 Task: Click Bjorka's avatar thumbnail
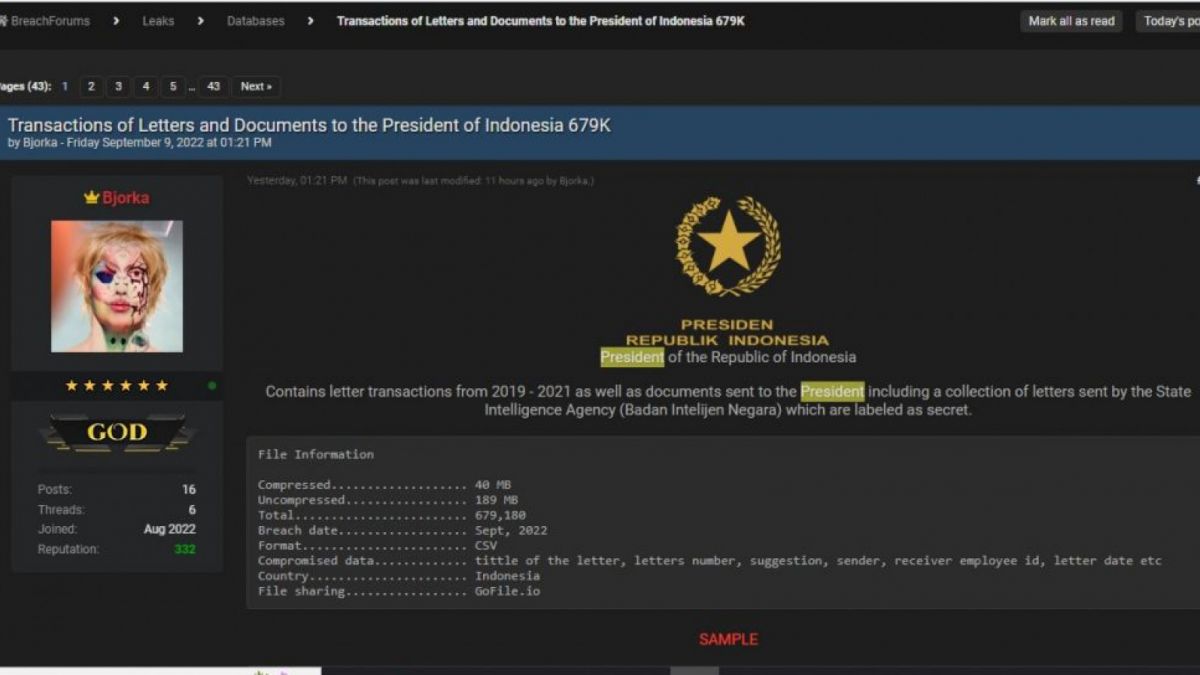[116, 286]
